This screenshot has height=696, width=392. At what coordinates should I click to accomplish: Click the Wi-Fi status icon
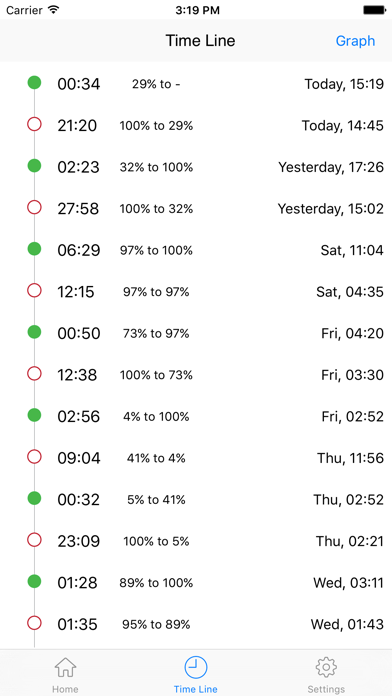(53, 10)
